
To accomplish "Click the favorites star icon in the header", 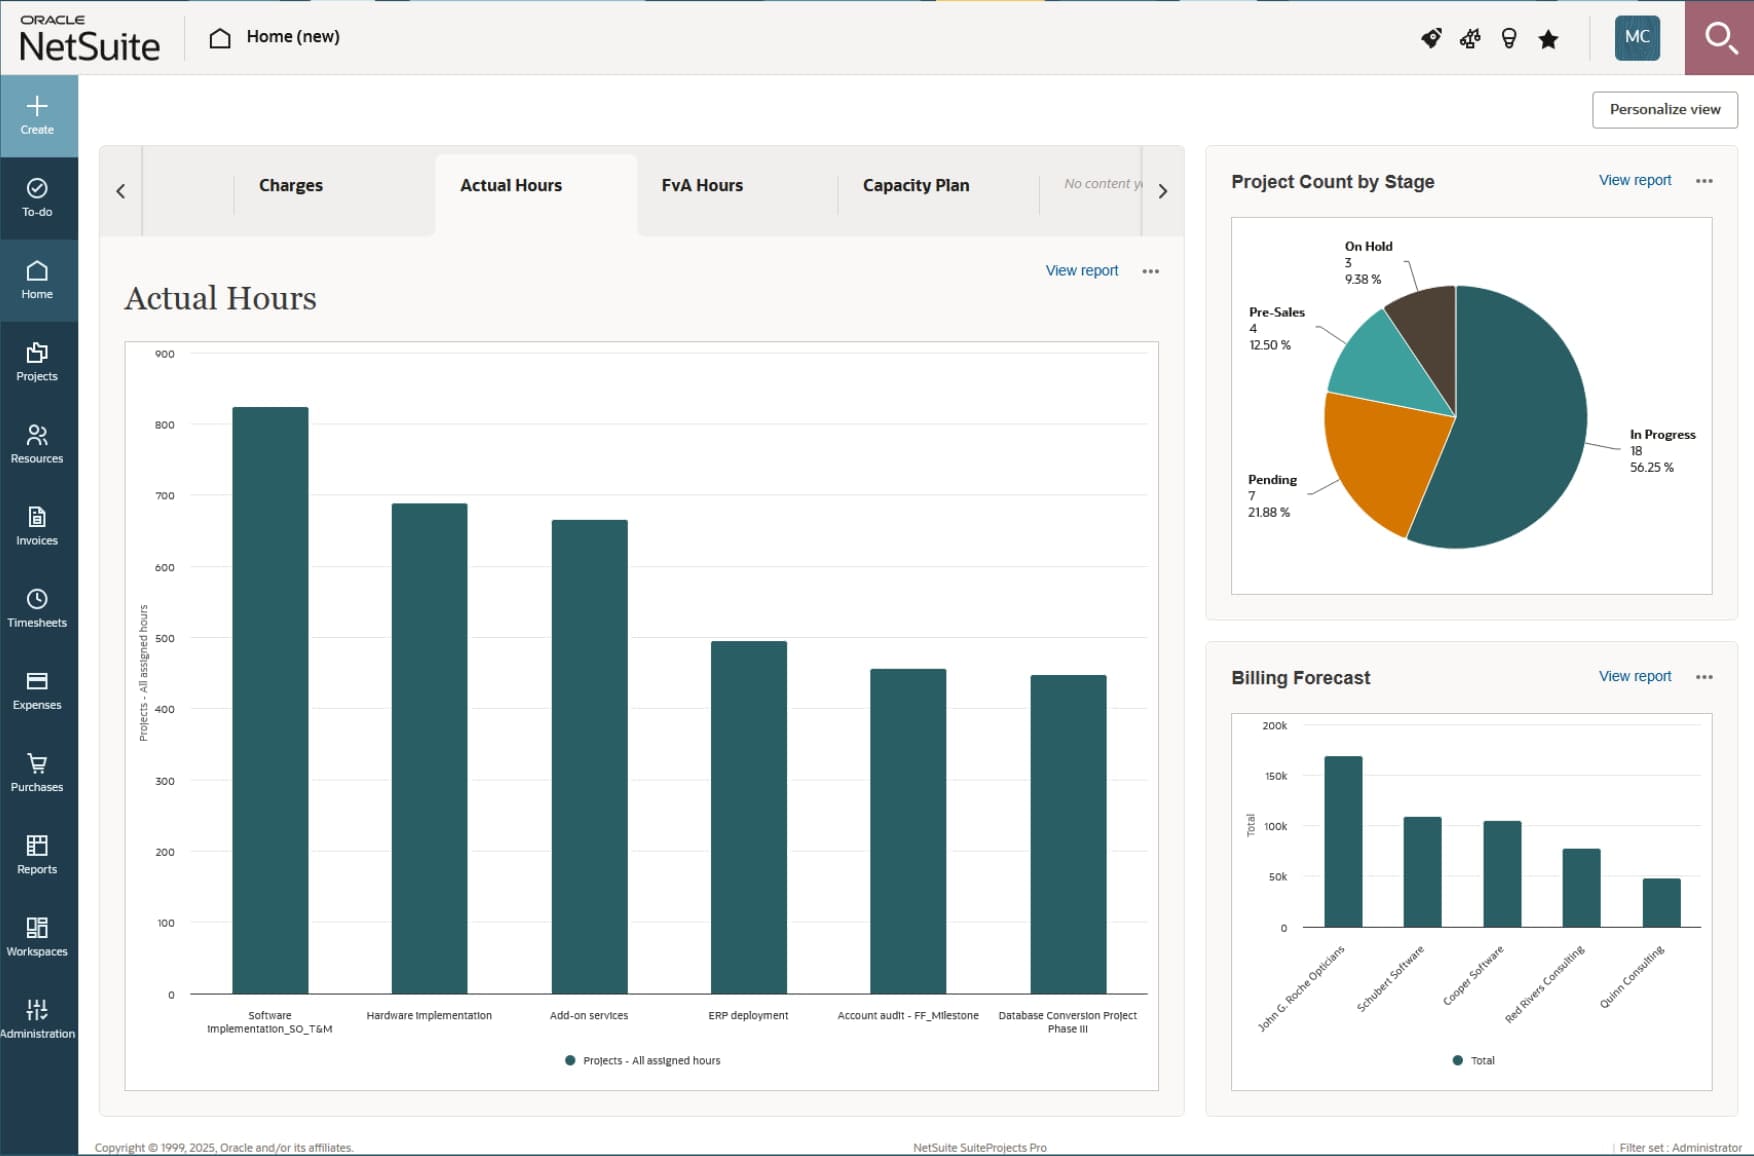I will [x=1547, y=38].
